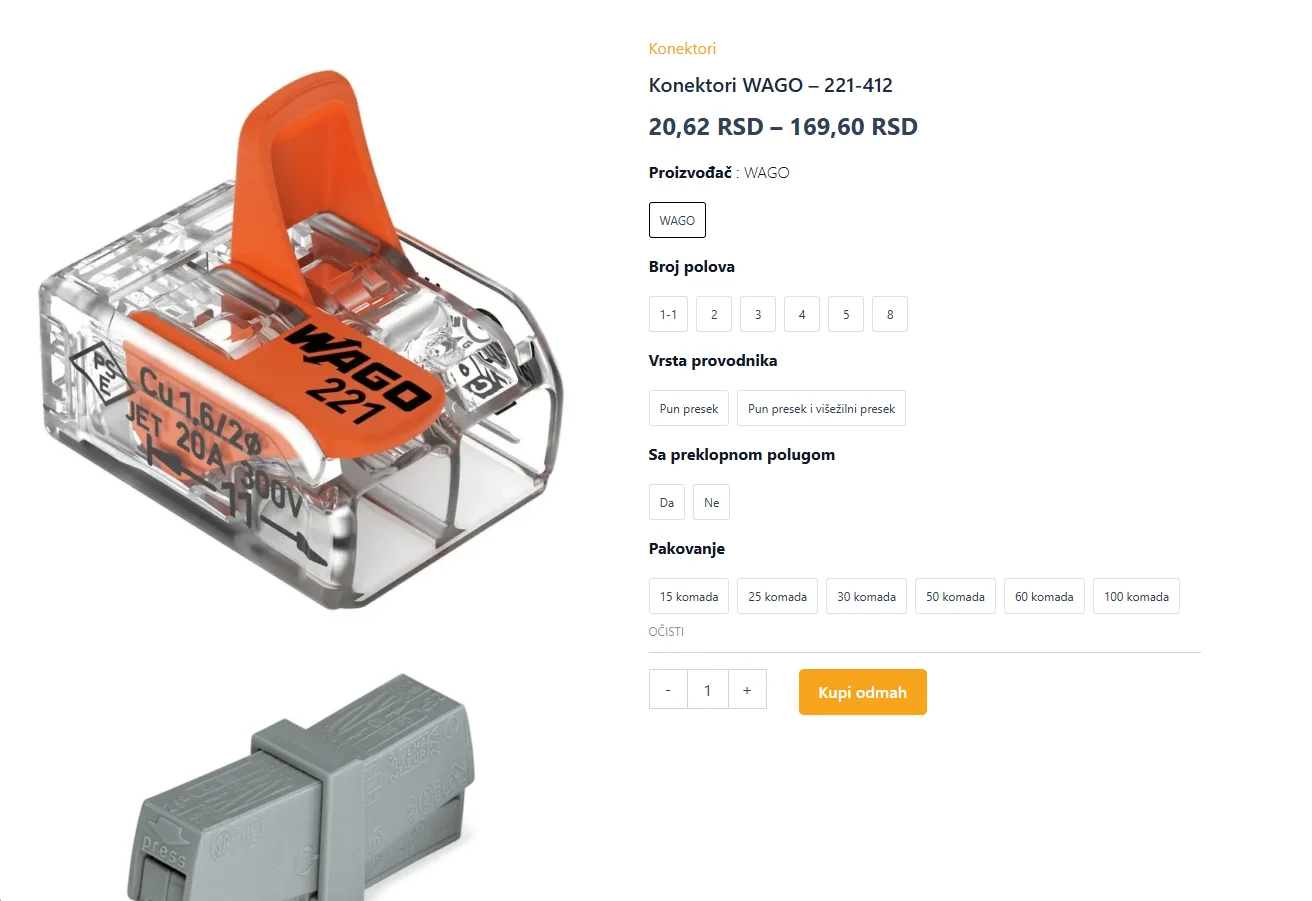Click the quantity input field
1312x901 pixels.
tap(708, 689)
